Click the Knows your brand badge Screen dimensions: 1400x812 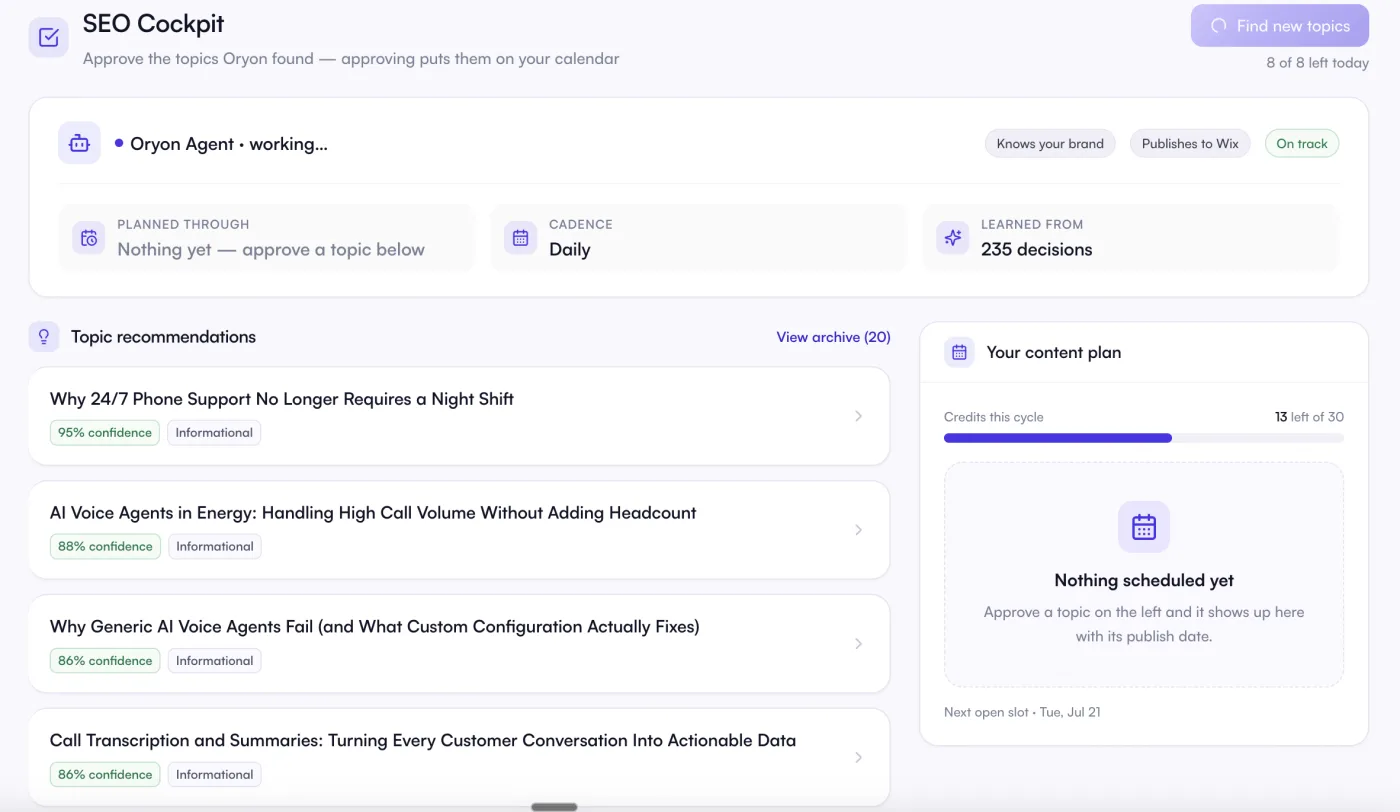tap(1050, 144)
